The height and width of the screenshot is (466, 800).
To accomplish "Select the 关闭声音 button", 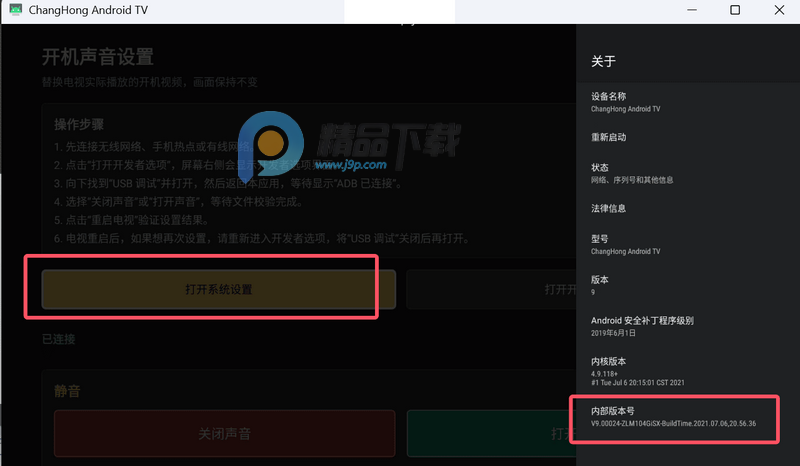I will pos(224,434).
